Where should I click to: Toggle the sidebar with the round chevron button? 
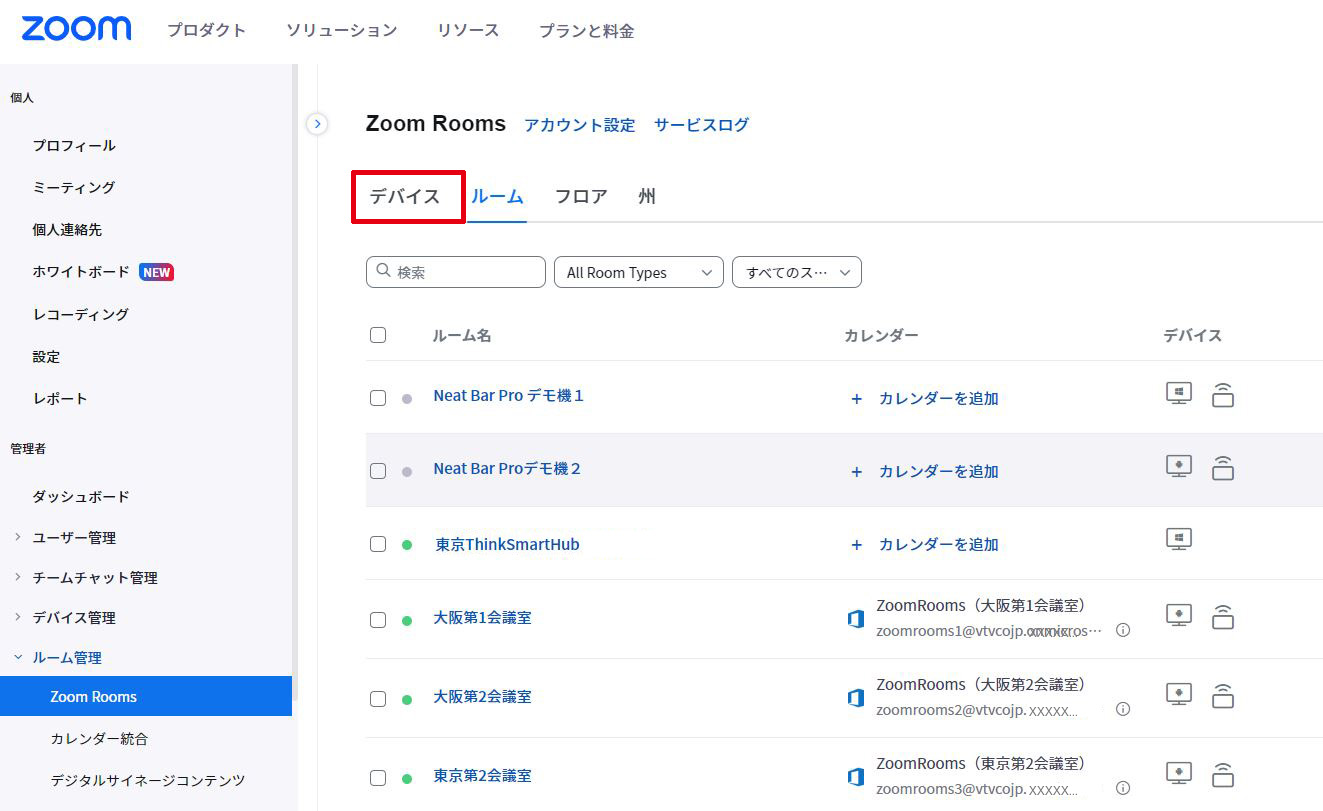point(317,124)
